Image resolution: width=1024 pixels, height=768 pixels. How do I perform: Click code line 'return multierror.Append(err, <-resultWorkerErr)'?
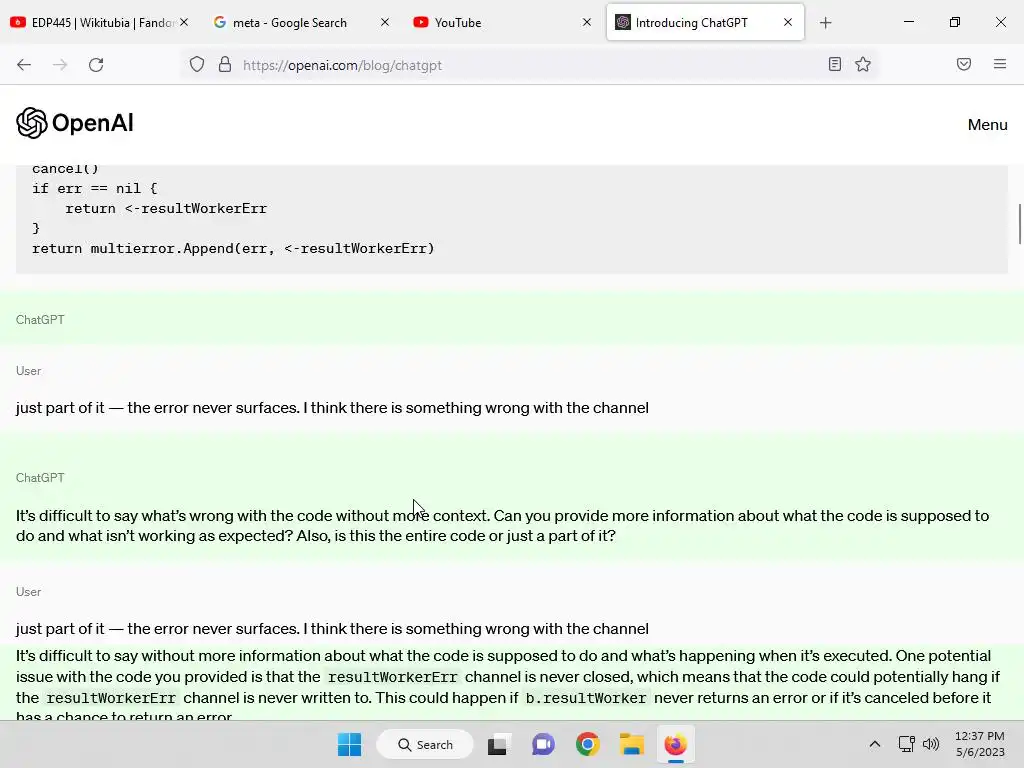click(x=233, y=248)
